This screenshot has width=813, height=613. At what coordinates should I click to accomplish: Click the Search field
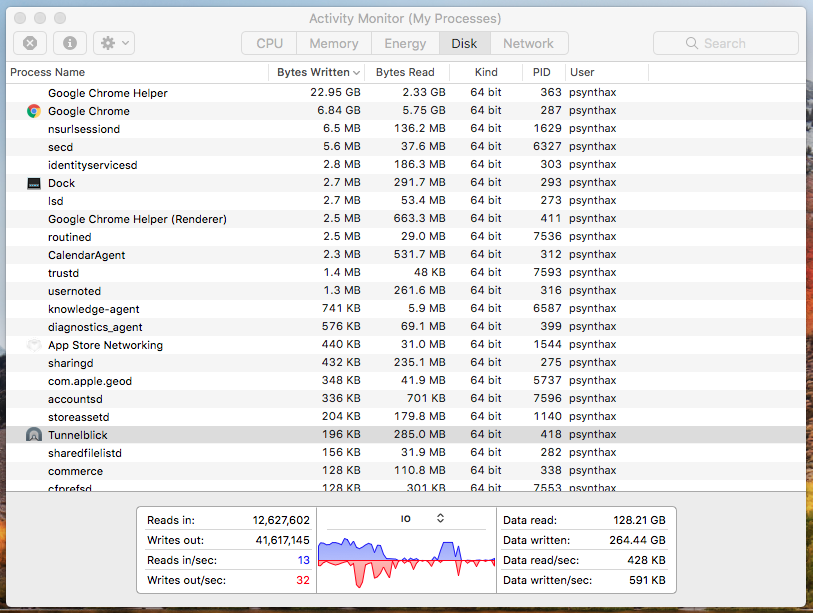pyautogui.click(x=725, y=43)
